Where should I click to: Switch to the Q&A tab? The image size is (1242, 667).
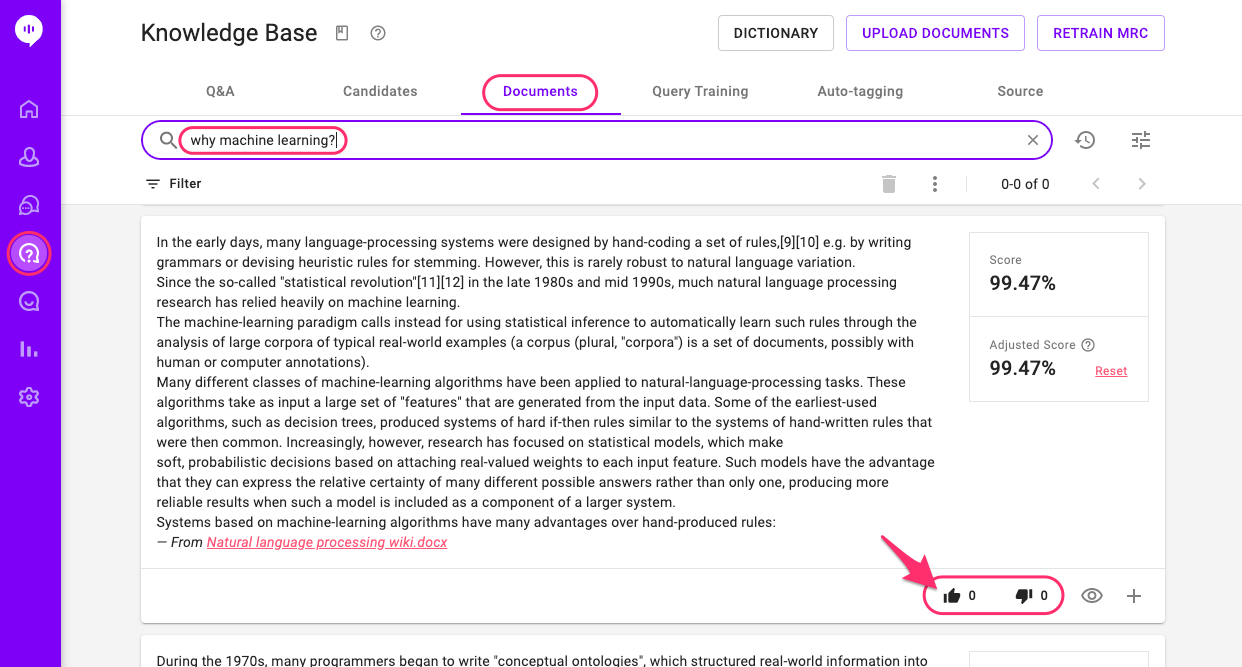pyautogui.click(x=220, y=91)
